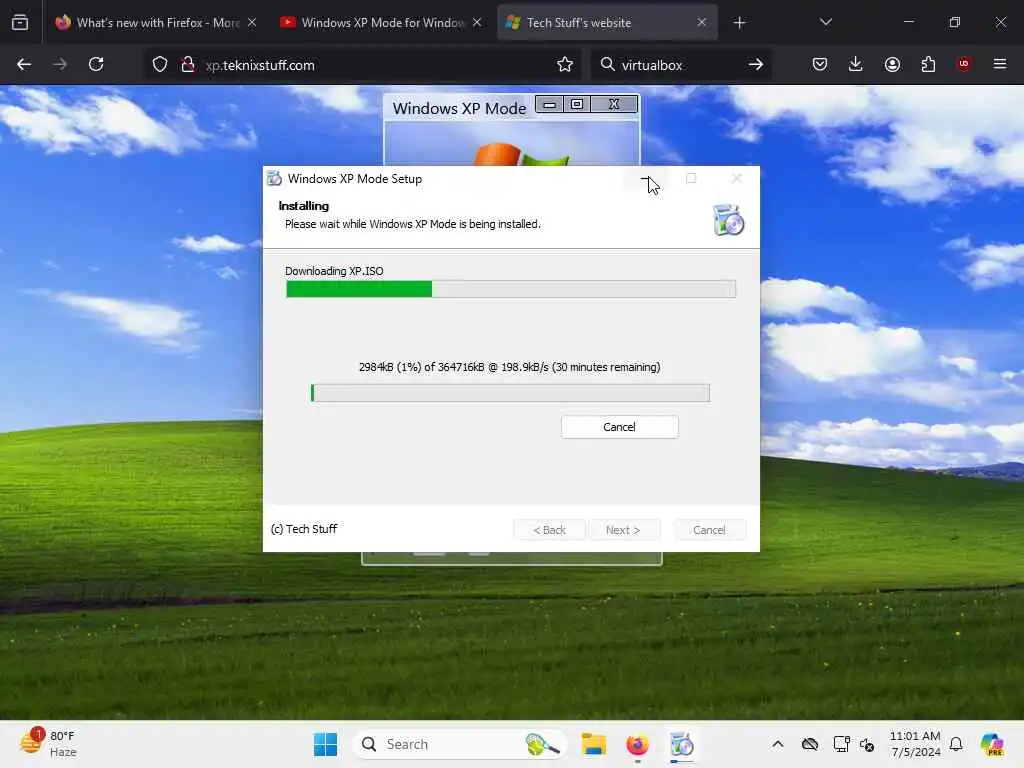Viewport: 1024px width, 768px height.
Task: Maximize the Windows XP Mode web window
Action: tap(577, 104)
